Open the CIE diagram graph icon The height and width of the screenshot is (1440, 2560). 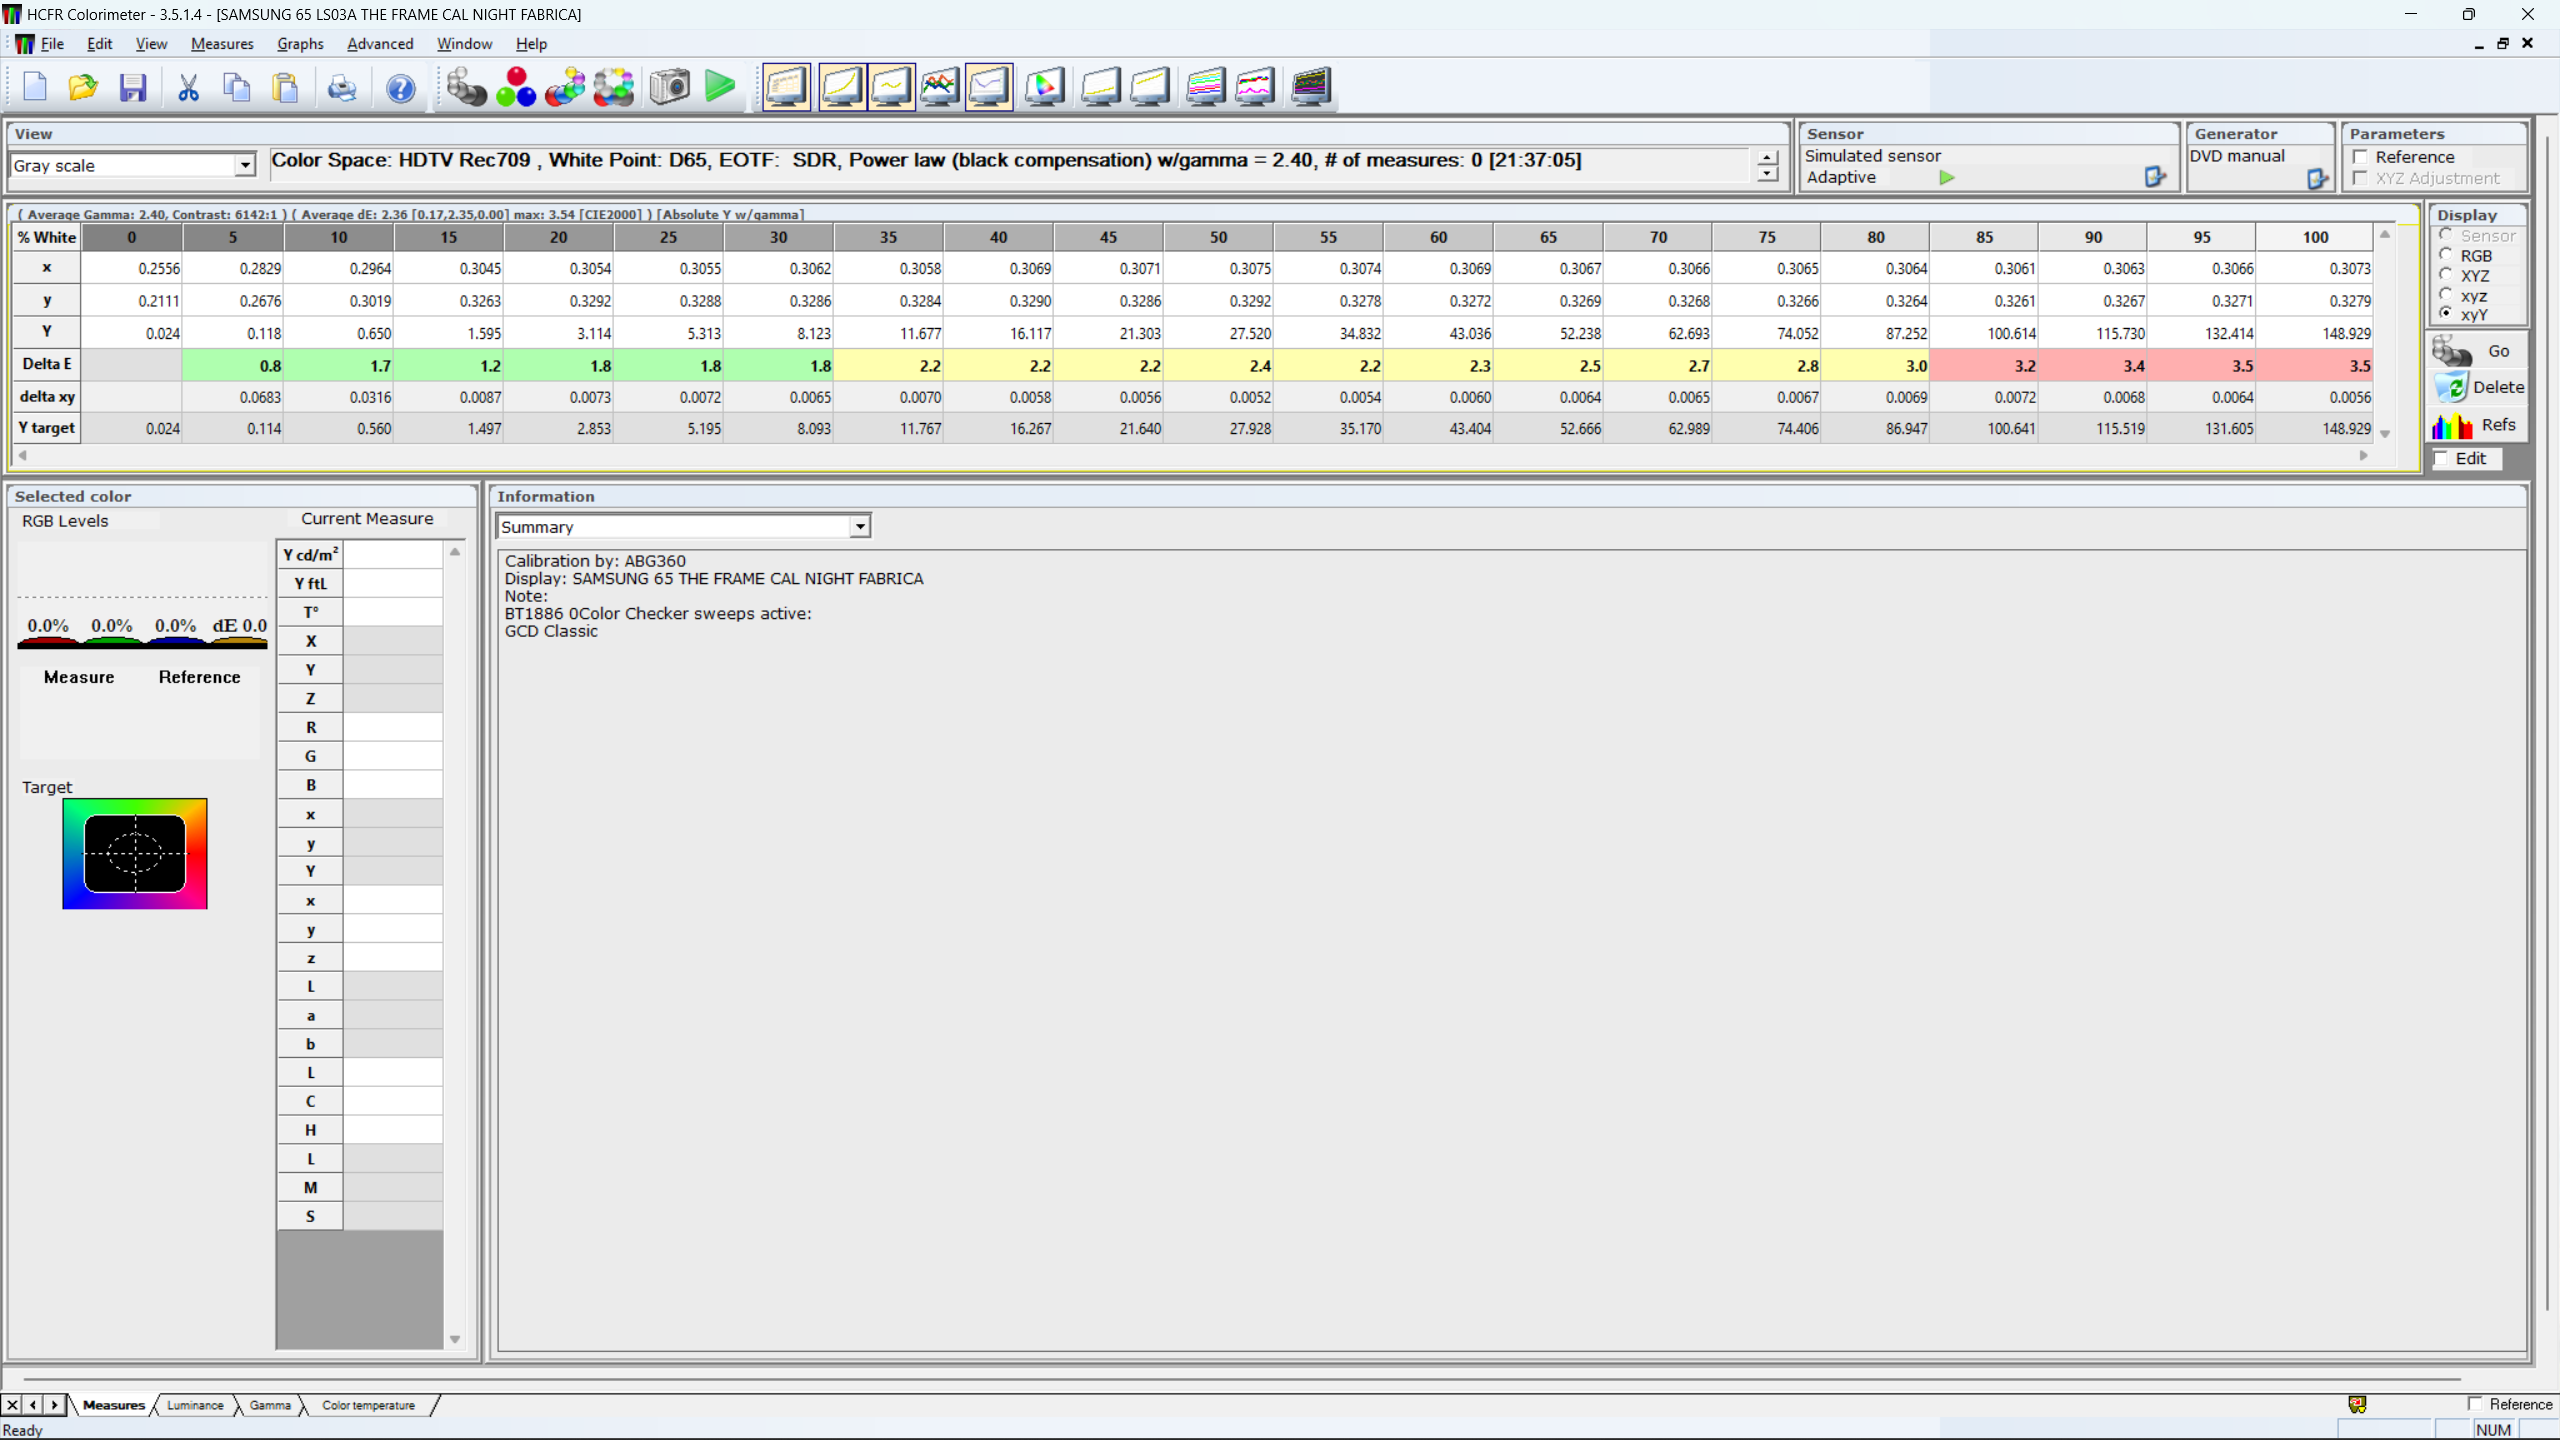[x=1044, y=87]
